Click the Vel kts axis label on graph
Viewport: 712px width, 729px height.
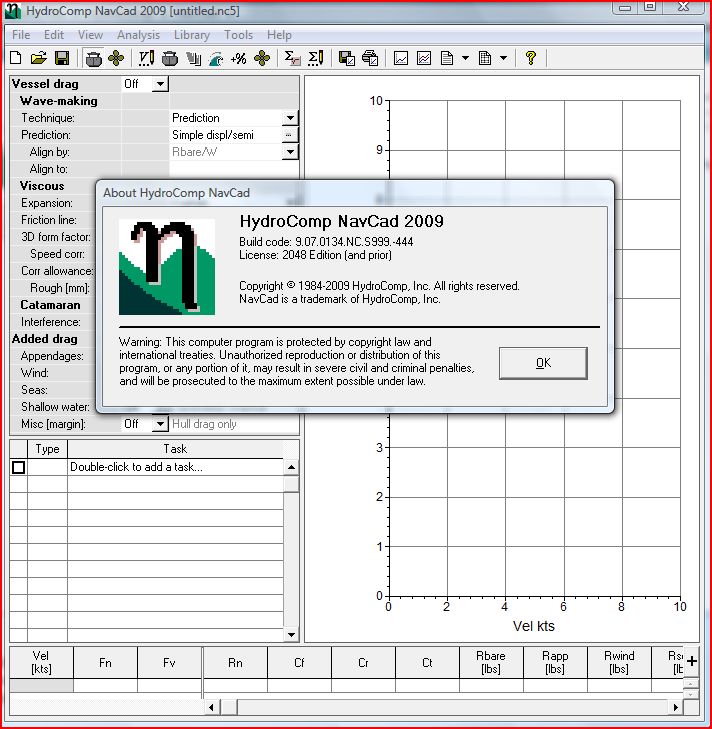coord(534,626)
